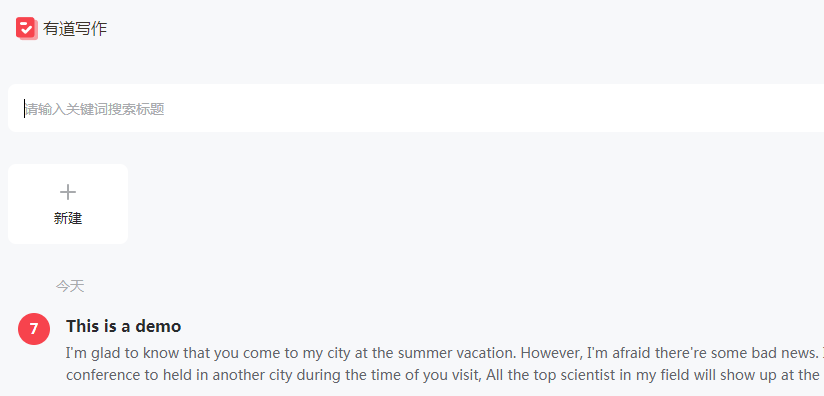Click the preview line starting 'I'm glad to know'
This screenshot has height=396, width=824.
(445, 352)
